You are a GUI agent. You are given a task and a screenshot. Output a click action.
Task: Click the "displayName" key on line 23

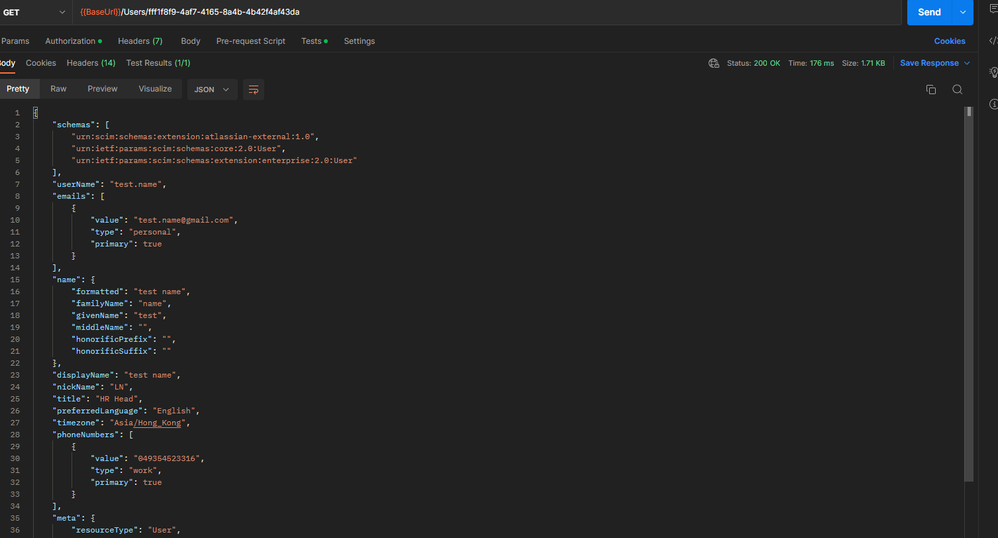click(85, 376)
